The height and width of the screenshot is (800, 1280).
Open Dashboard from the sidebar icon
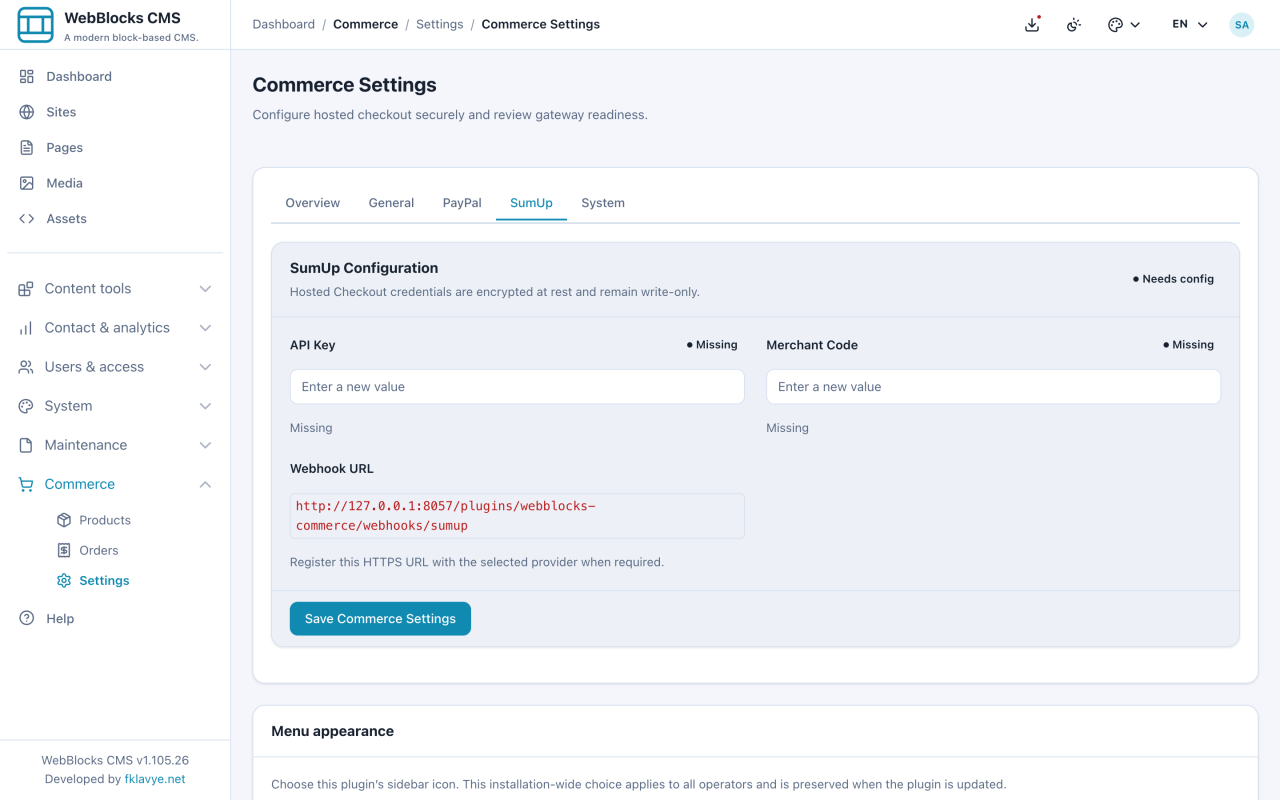click(x=27, y=76)
